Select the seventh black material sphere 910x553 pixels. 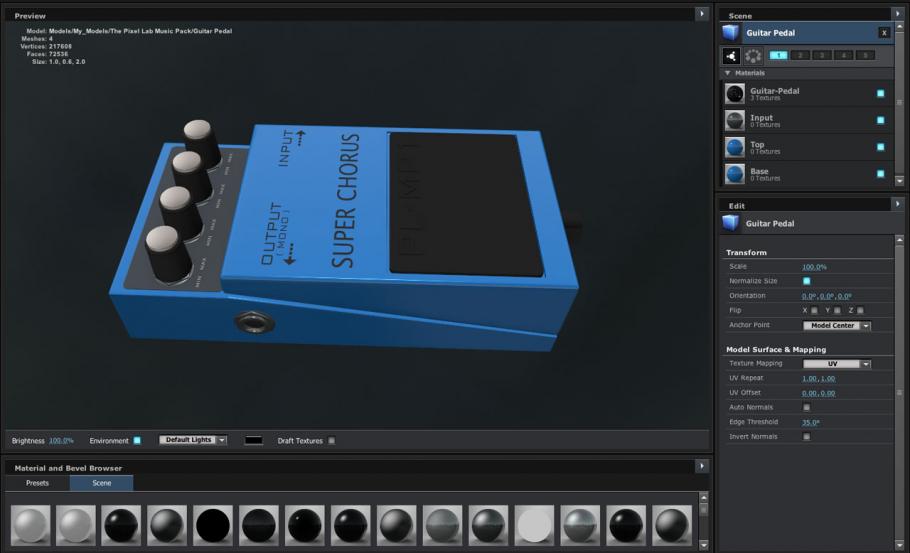(305, 525)
